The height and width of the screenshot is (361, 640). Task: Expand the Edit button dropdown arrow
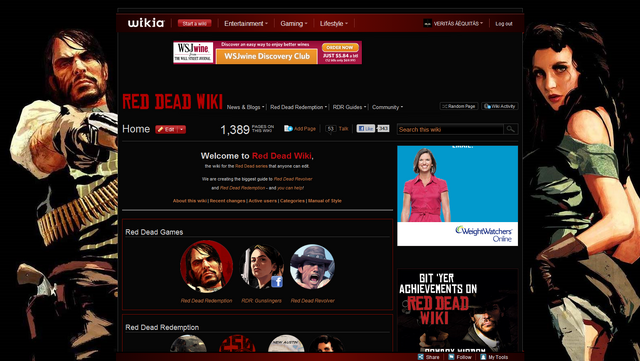click(182, 129)
